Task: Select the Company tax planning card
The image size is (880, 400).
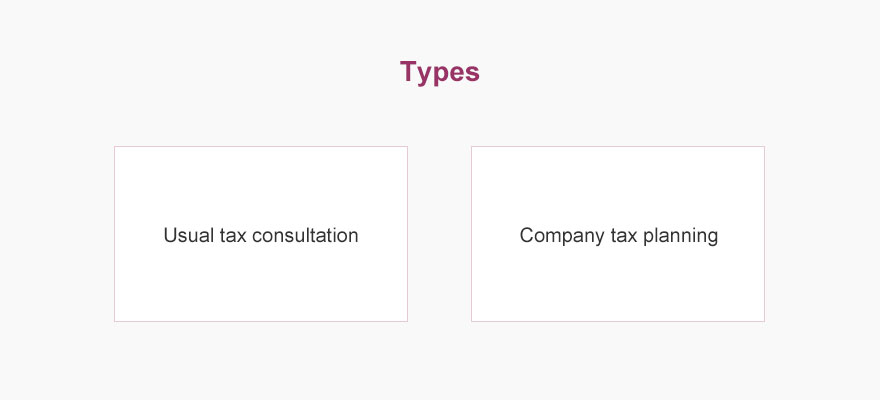Action: point(618,234)
